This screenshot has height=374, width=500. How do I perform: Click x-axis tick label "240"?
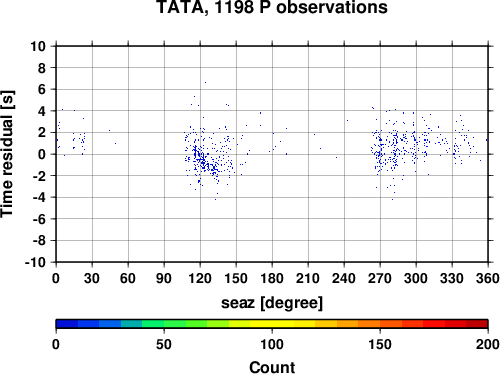(x=344, y=278)
